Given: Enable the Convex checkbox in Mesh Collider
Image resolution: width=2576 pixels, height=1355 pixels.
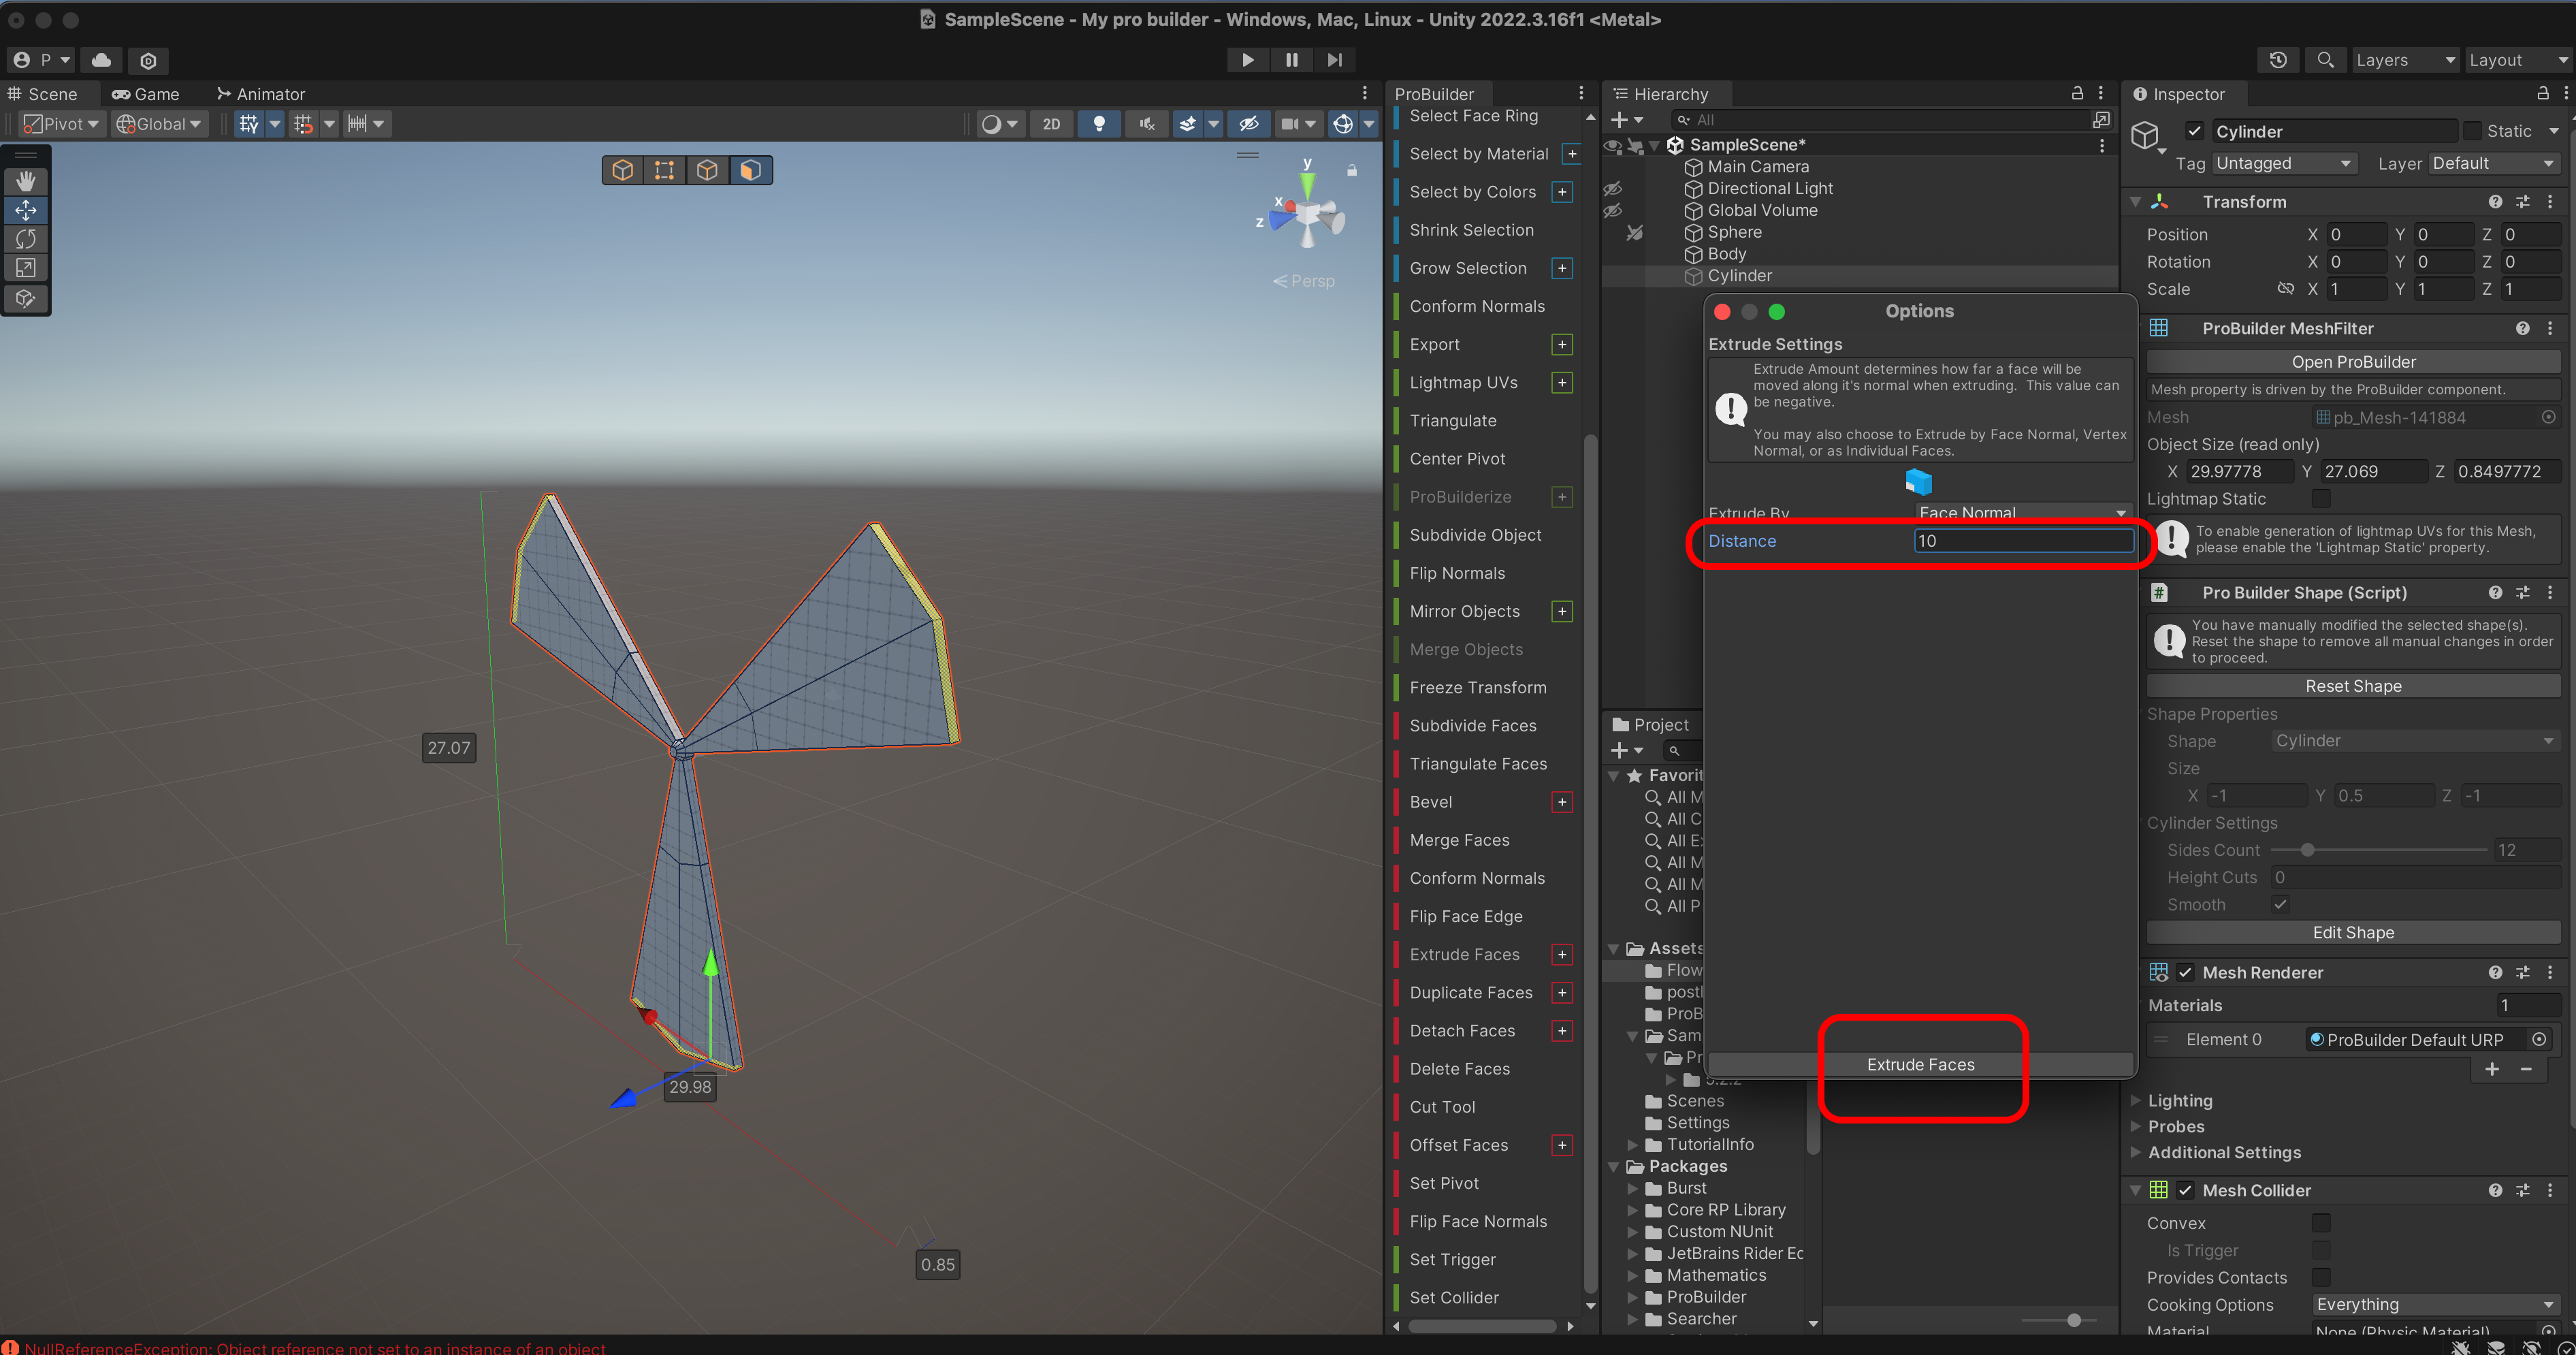Looking at the screenshot, I should point(2320,1223).
